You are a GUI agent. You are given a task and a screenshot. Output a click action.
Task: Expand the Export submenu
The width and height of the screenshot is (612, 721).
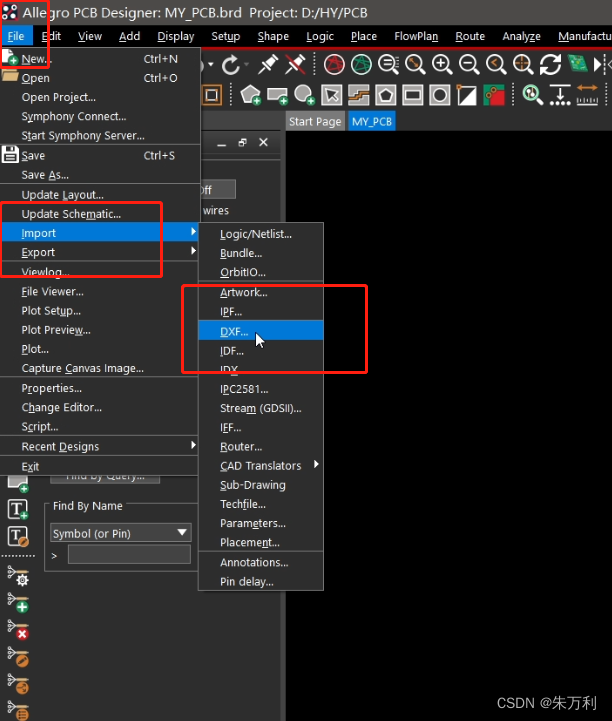pos(193,251)
